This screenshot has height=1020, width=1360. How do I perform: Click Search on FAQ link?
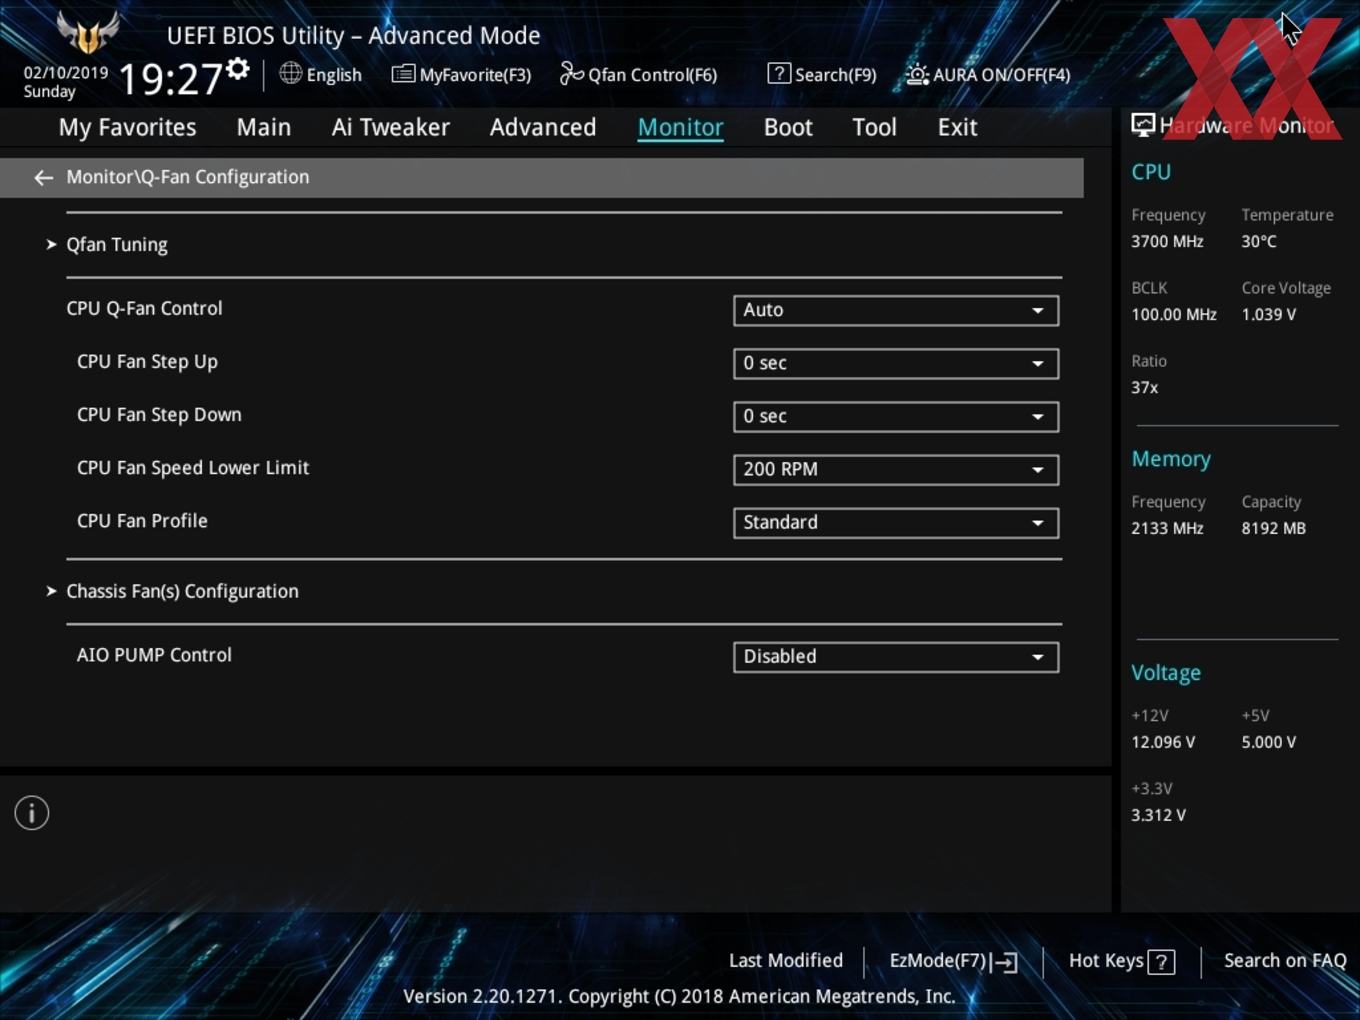1285,961
